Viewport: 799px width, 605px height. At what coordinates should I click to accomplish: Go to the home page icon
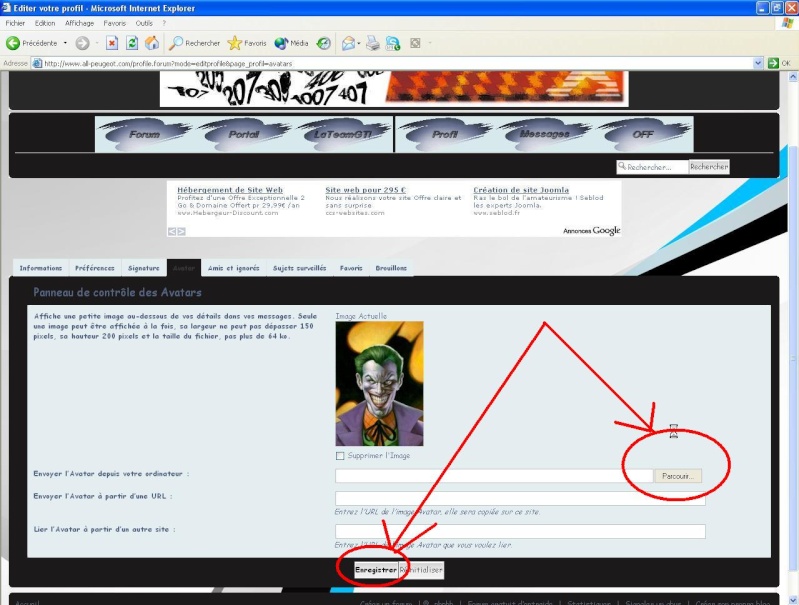152,43
